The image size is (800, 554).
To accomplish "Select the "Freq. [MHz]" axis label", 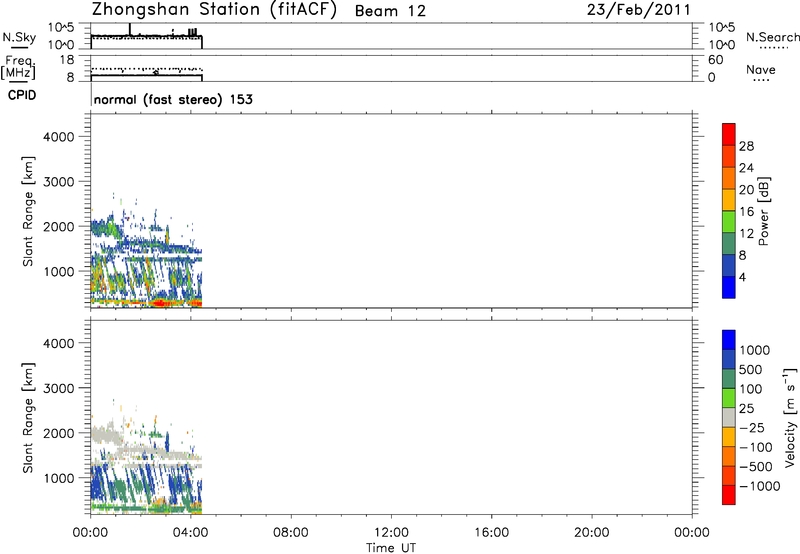I will tap(18, 67).
